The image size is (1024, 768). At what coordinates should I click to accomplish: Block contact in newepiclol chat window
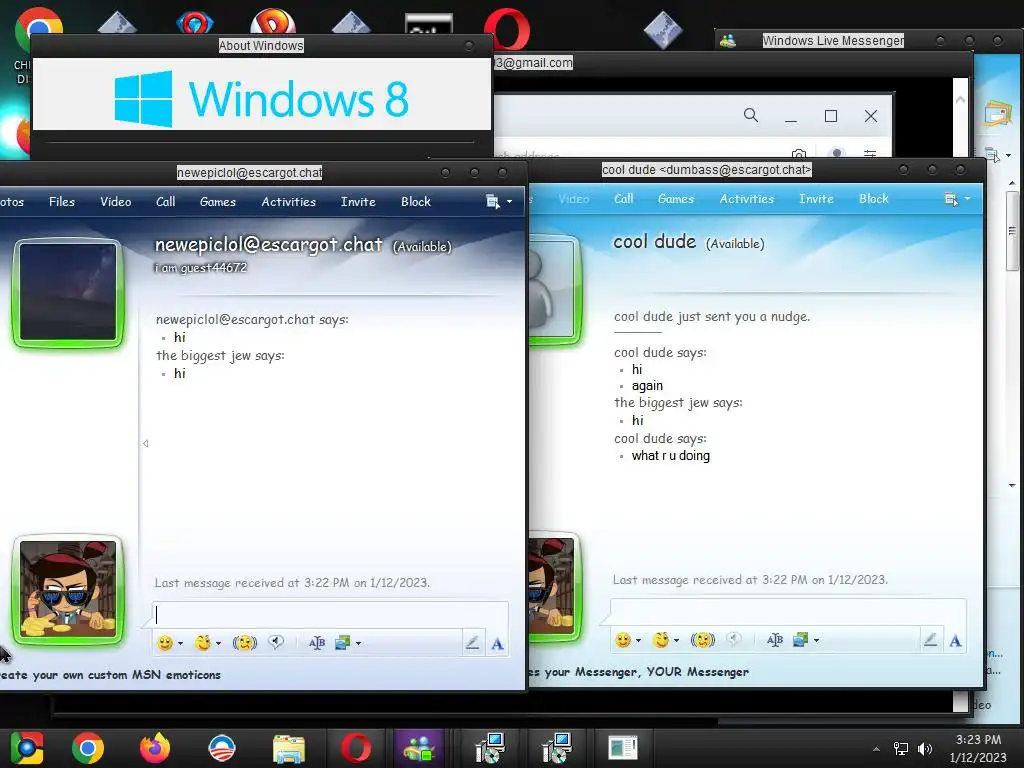415,202
